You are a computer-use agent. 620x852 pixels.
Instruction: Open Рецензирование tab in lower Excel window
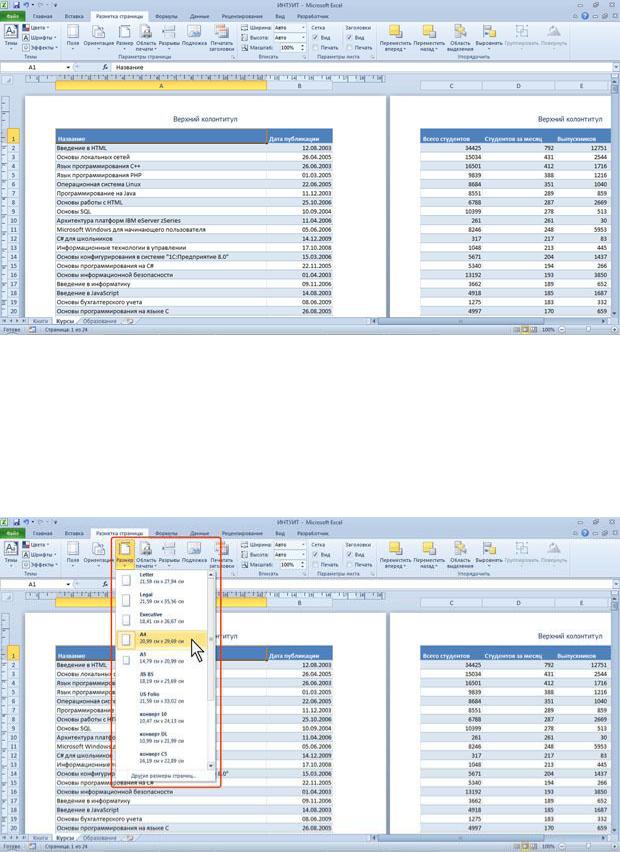tap(242, 533)
